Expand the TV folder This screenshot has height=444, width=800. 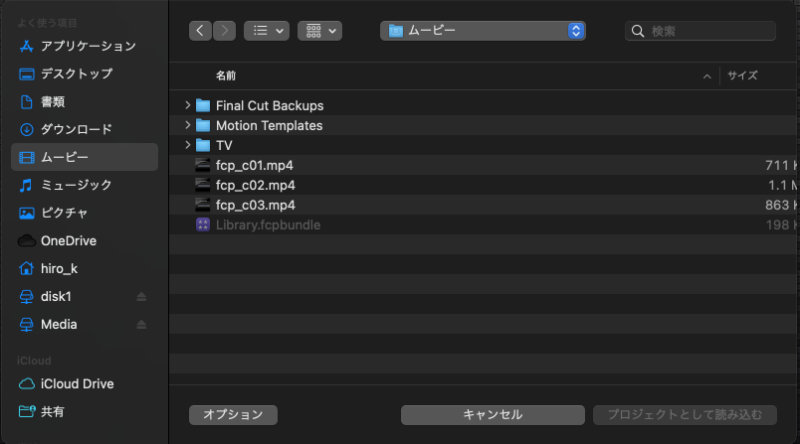coord(188,145)
